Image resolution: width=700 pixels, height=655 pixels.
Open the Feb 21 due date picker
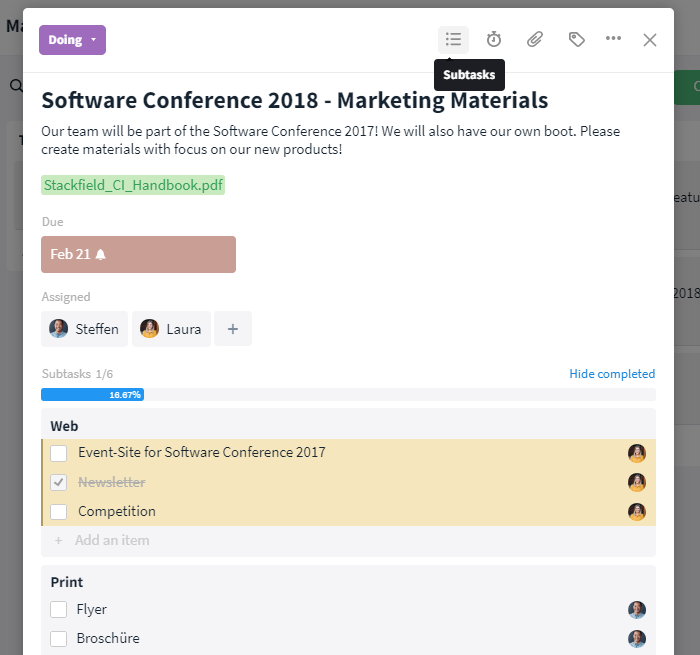[x=138, y=254]
